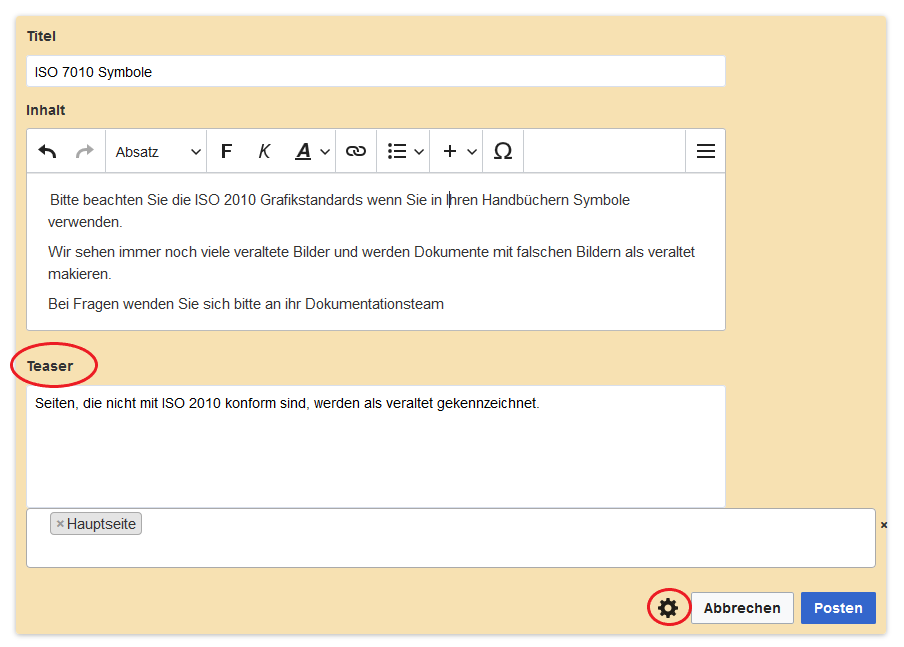Click the undo arrow in the editor toolbar
This screenshot has height=647, width=904.
(x=47, y=152)
